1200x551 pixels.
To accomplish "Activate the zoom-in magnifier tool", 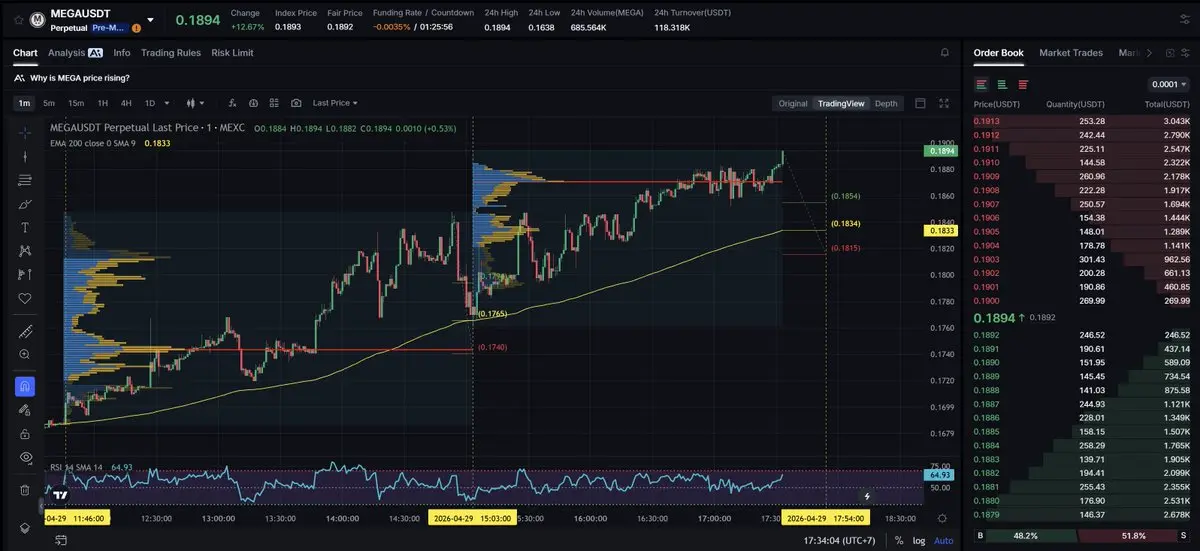I will pyautogui.click(x=25, y=354).
